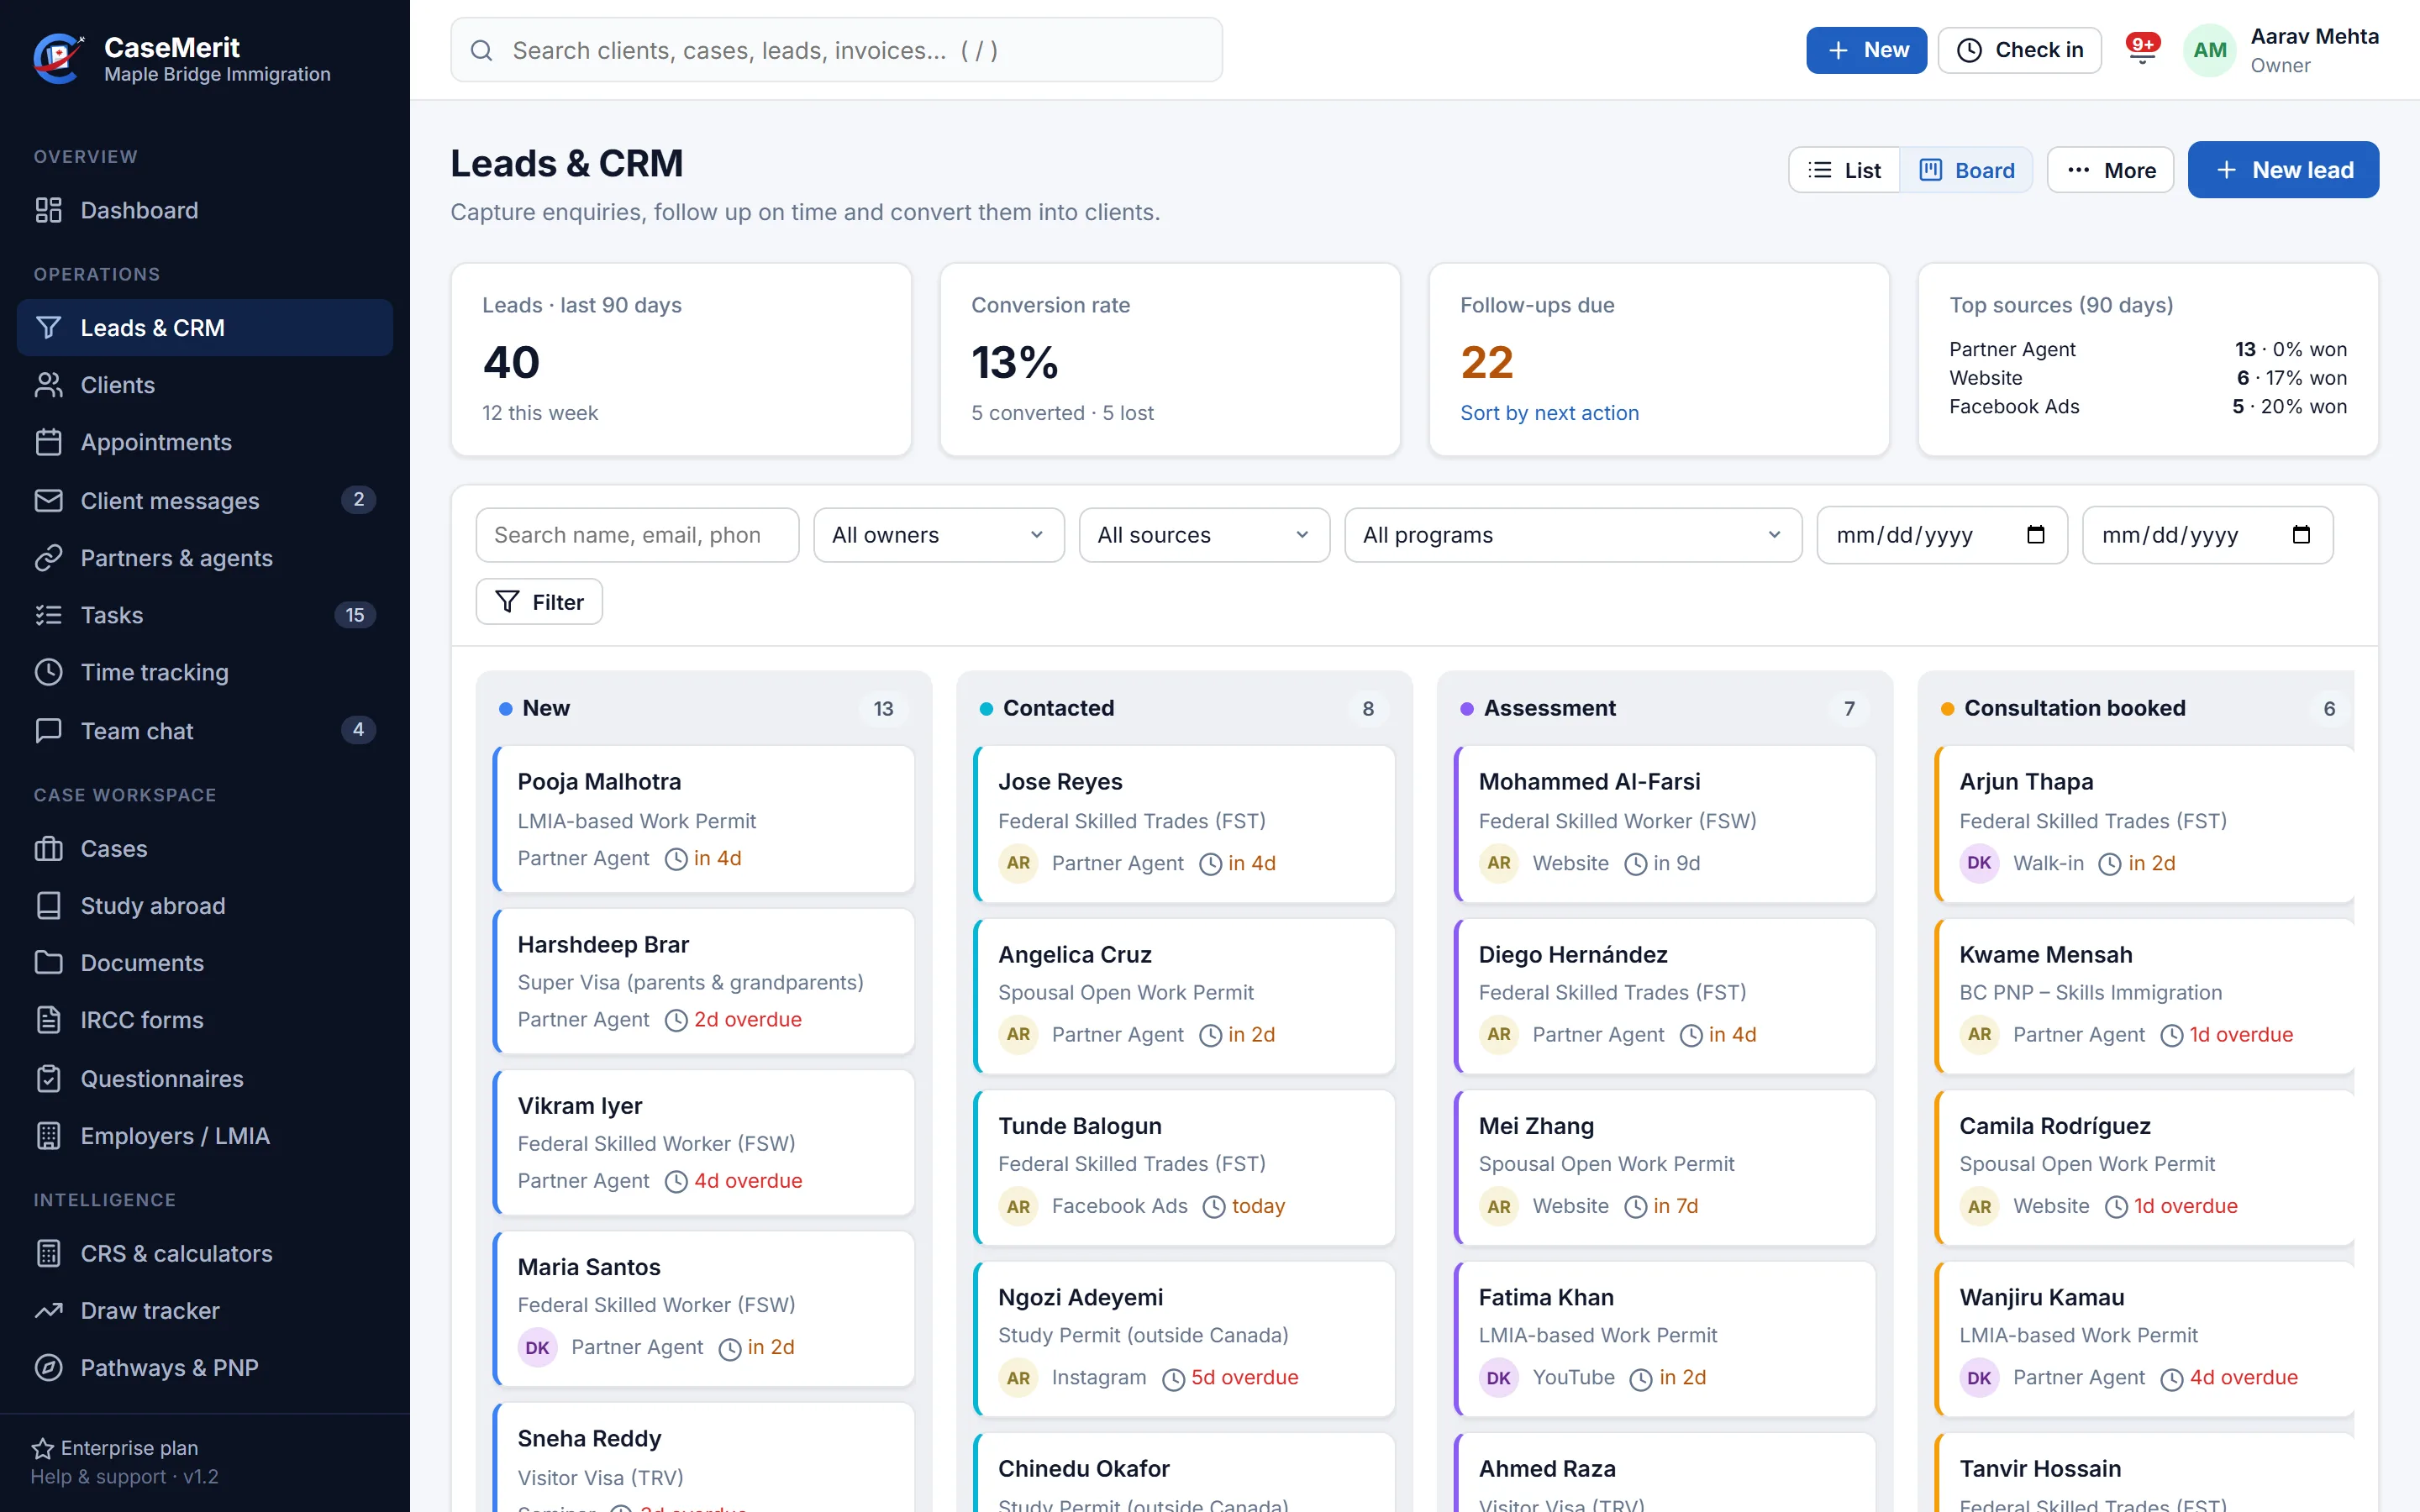Viewport: 2420px width, 1512px height.
Task: Expand the All owners dropdown
Action: coord(939,535)
